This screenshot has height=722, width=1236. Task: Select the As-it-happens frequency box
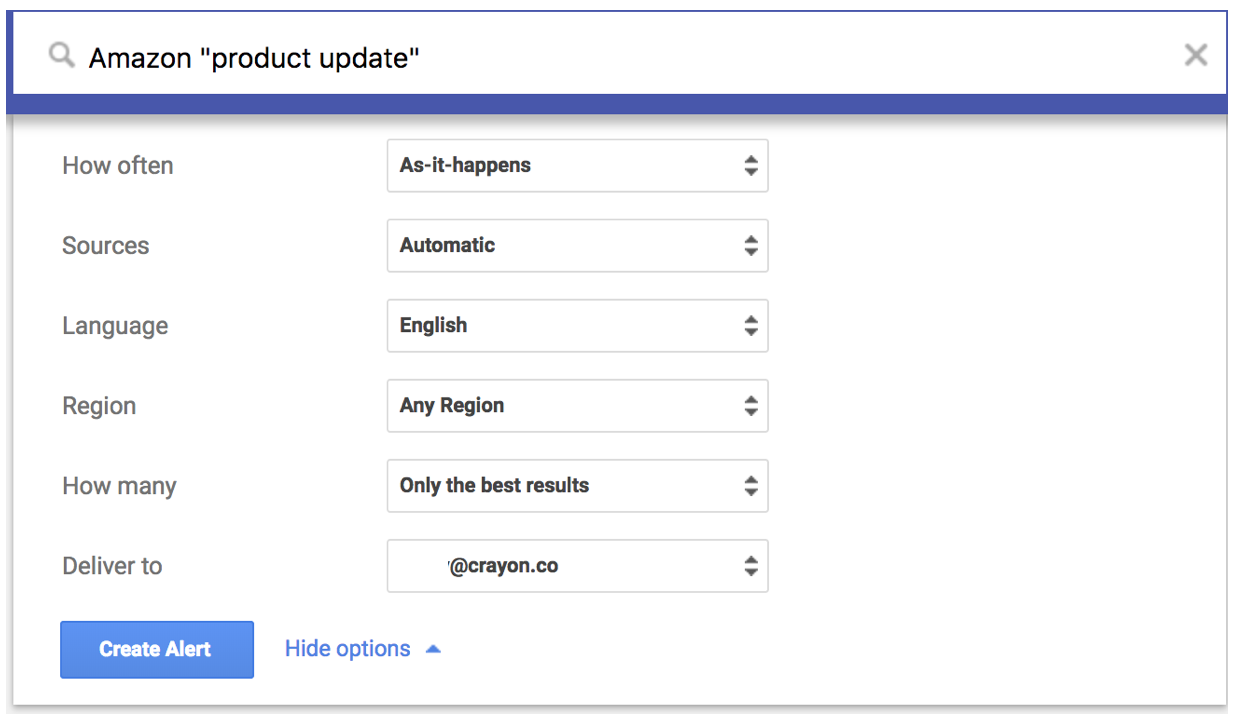560,166
